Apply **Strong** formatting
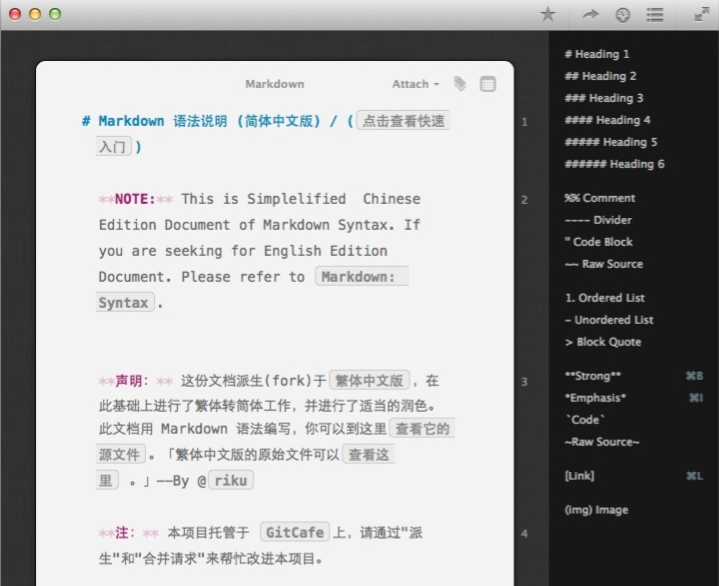Image resolution: width=719 pixels, height=586 pixels. pos(593,376)
